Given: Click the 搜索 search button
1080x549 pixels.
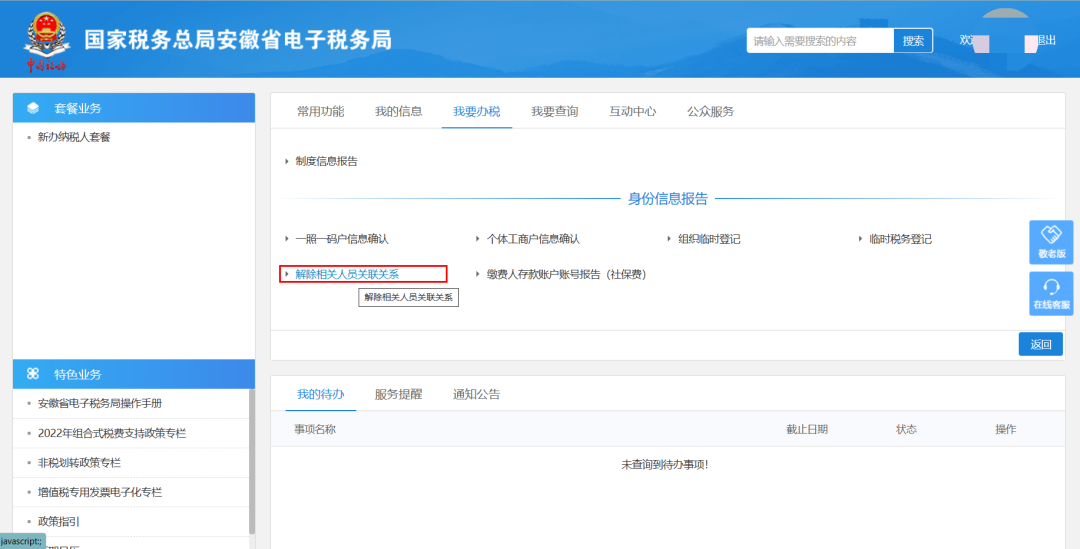Looking at the screenshot, I should tap(913, 41).
